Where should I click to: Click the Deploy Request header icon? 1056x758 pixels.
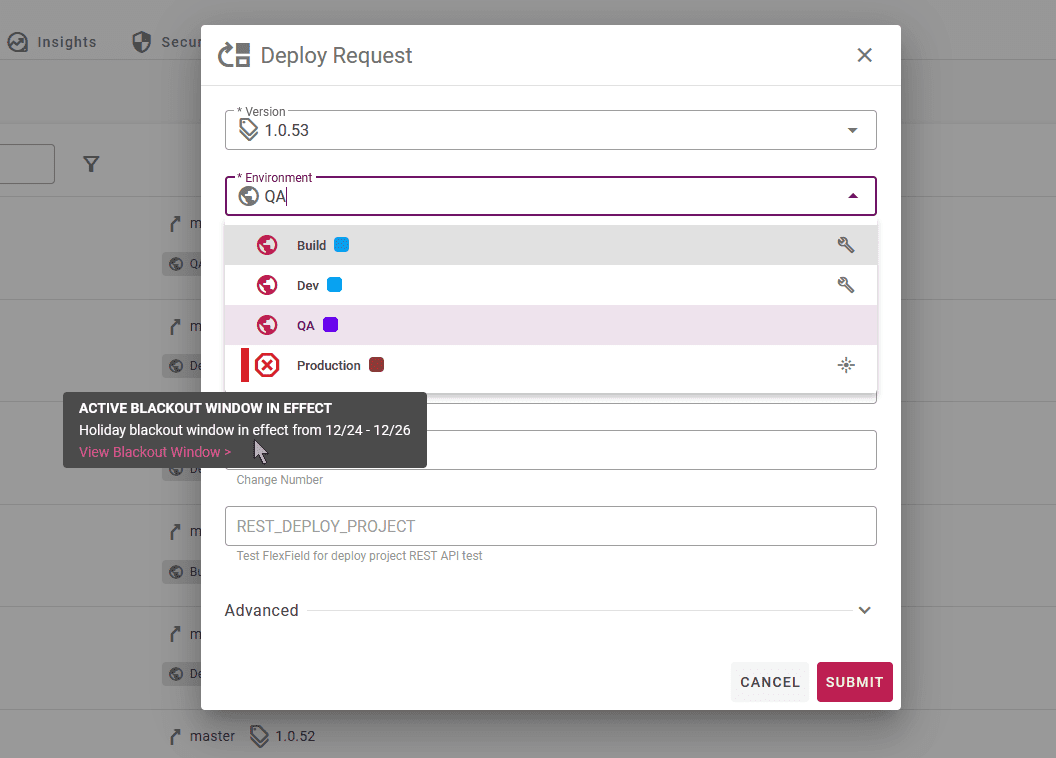click(x=234, y=55)
